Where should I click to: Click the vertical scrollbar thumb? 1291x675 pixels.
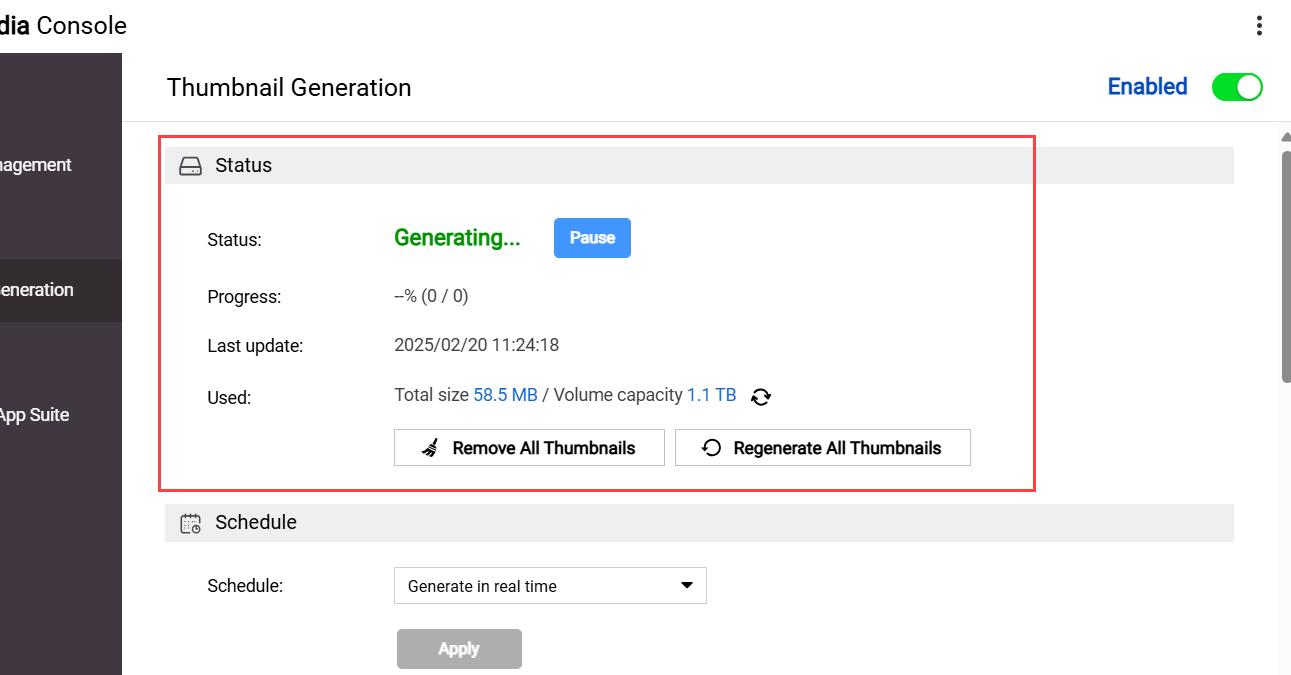[1285, 265]
